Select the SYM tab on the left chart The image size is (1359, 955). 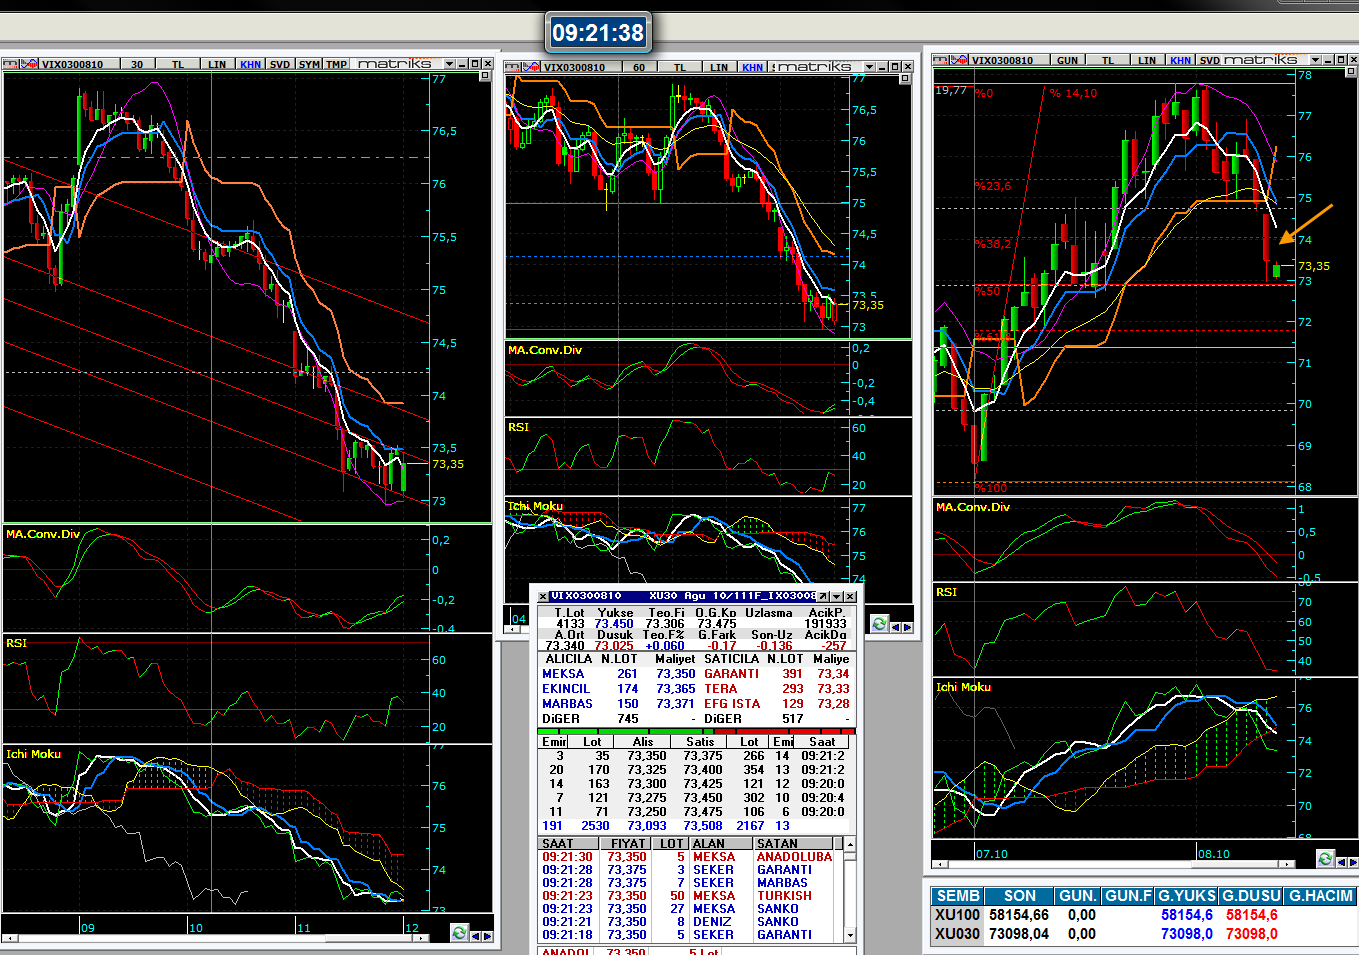pyautogui.click(x=309, y=64)
